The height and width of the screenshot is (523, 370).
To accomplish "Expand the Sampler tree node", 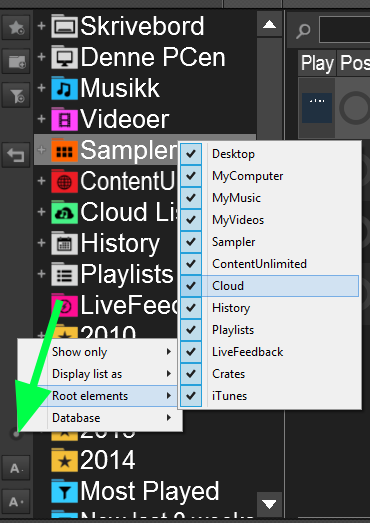I will (x=41, y=150).
